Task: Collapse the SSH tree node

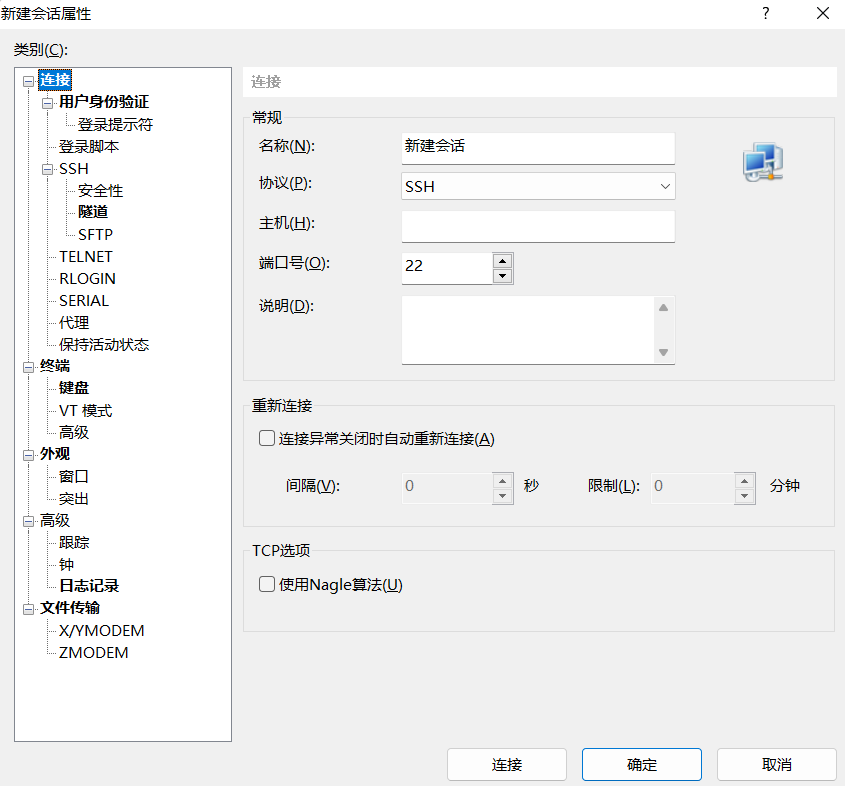Action: pos(47,169)
